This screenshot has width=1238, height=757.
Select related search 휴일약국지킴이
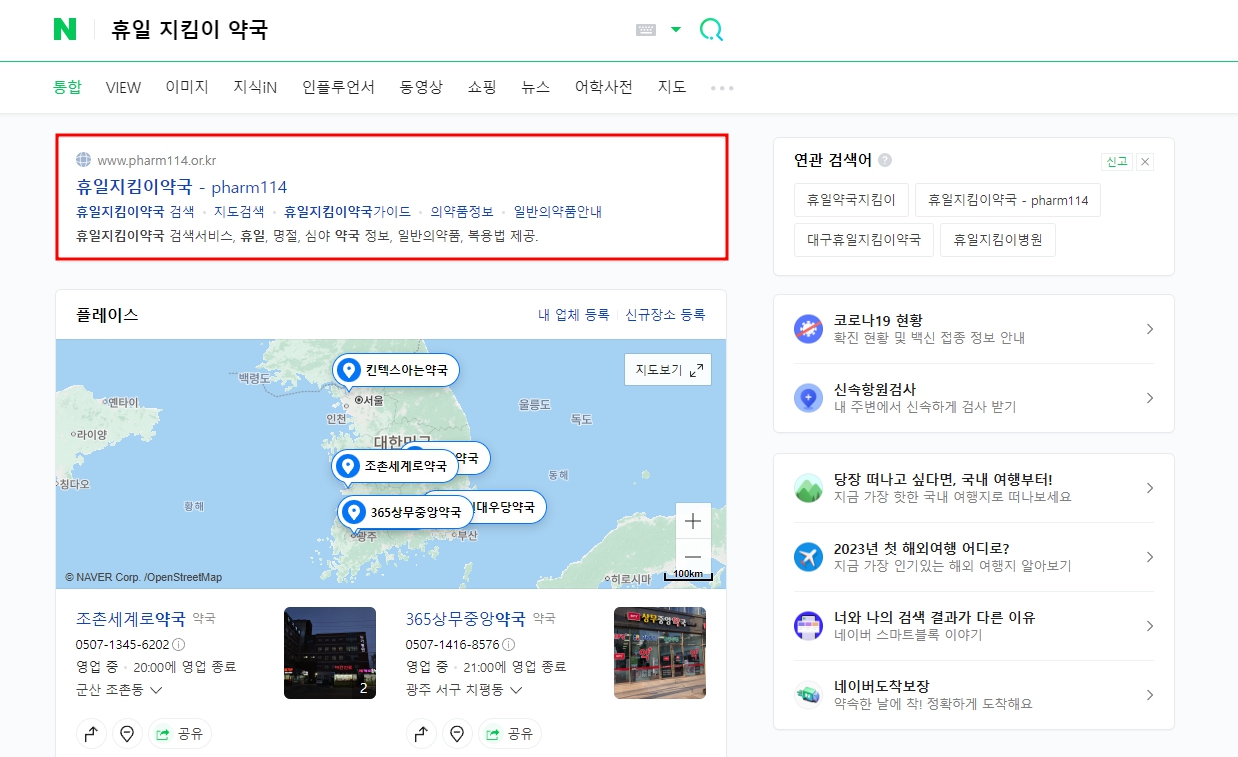point(851,200)
